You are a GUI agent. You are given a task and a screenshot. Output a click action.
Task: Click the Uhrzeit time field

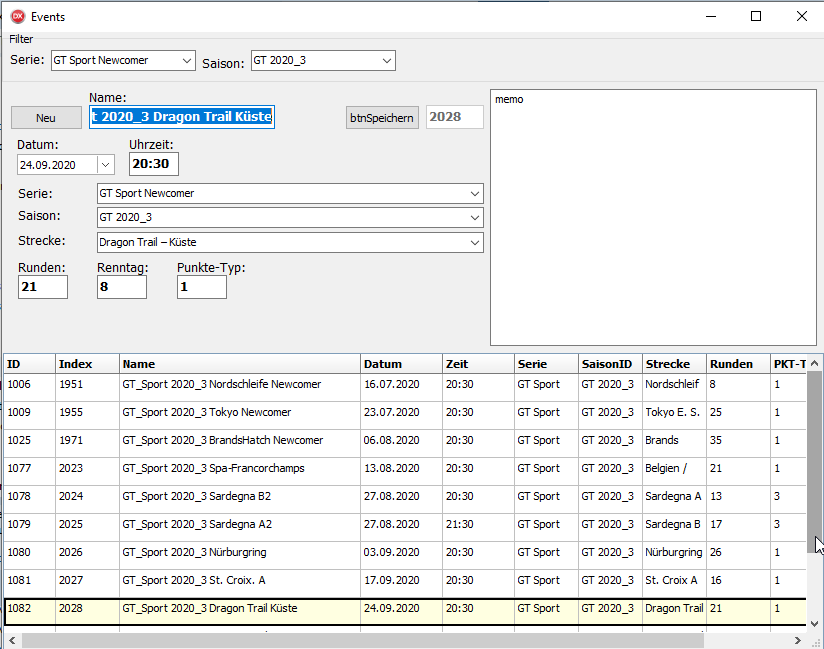[153, 164]
